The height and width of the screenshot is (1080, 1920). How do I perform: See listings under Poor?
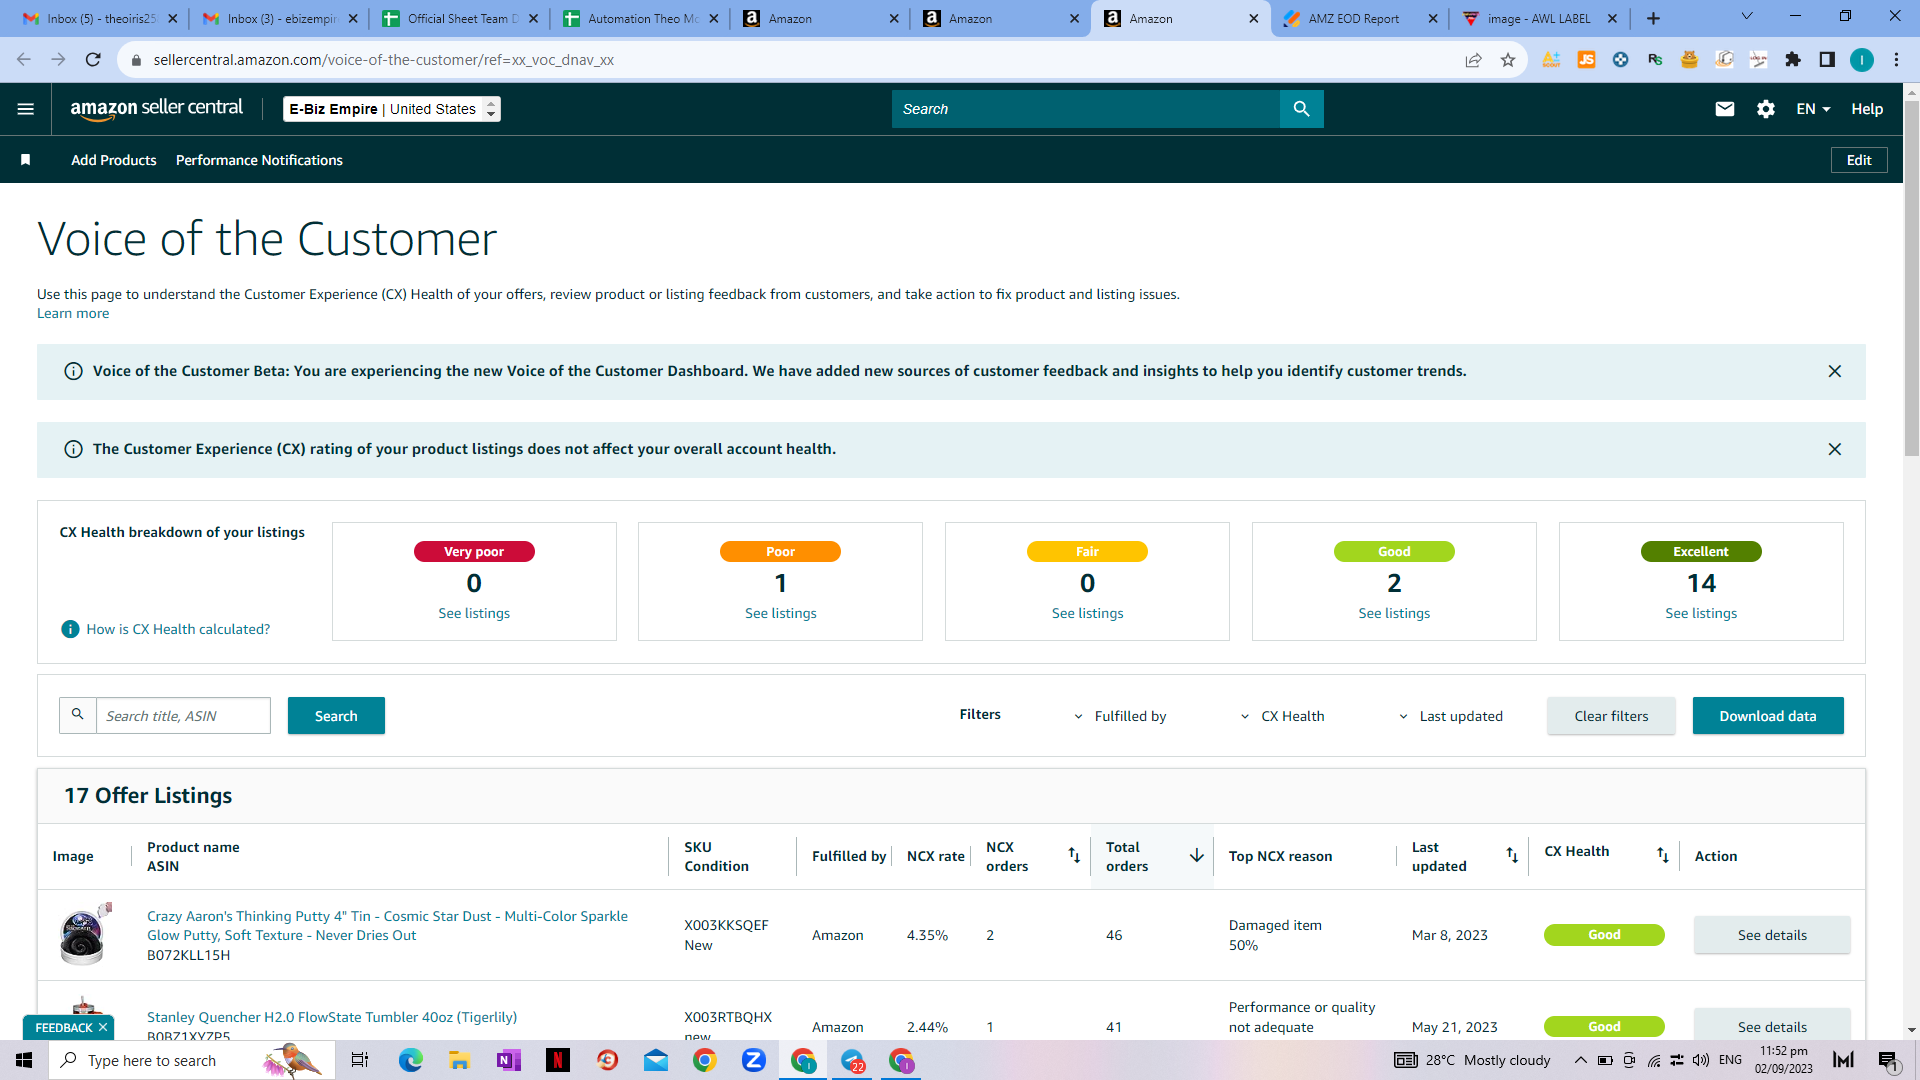click(781, 613)
